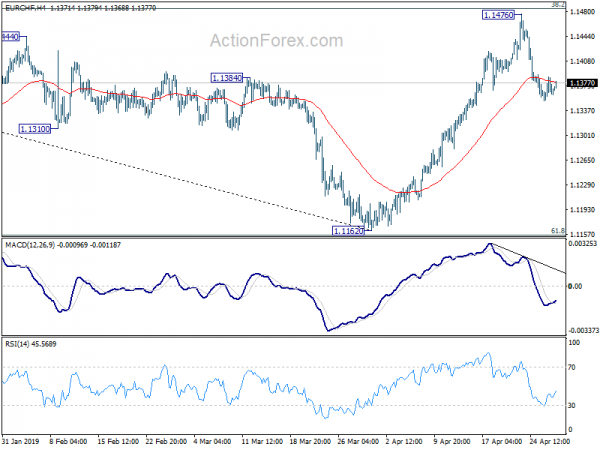Select the 1.13840 price label
Image resolution: width=600 pixels, height=450 pixels.
(227, 78)
